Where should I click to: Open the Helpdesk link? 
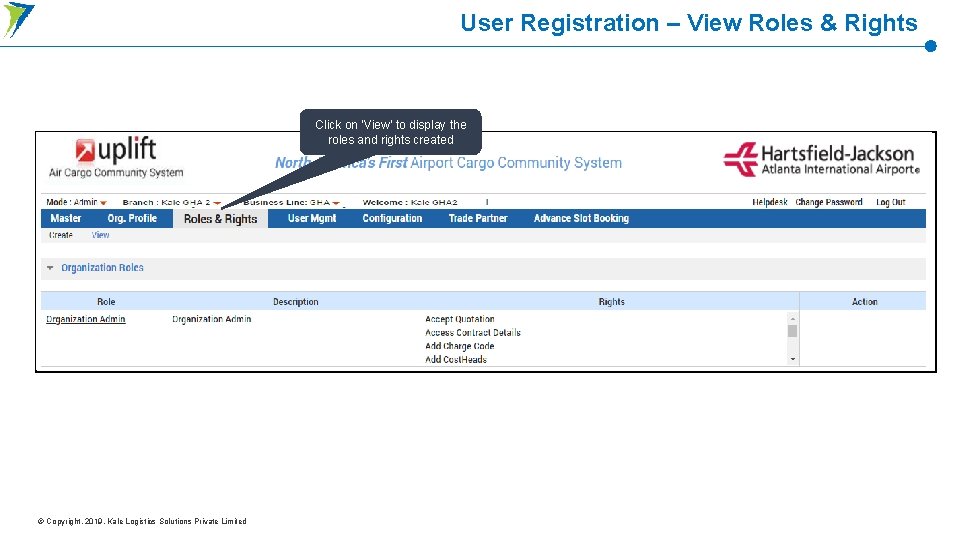(770, 202)
